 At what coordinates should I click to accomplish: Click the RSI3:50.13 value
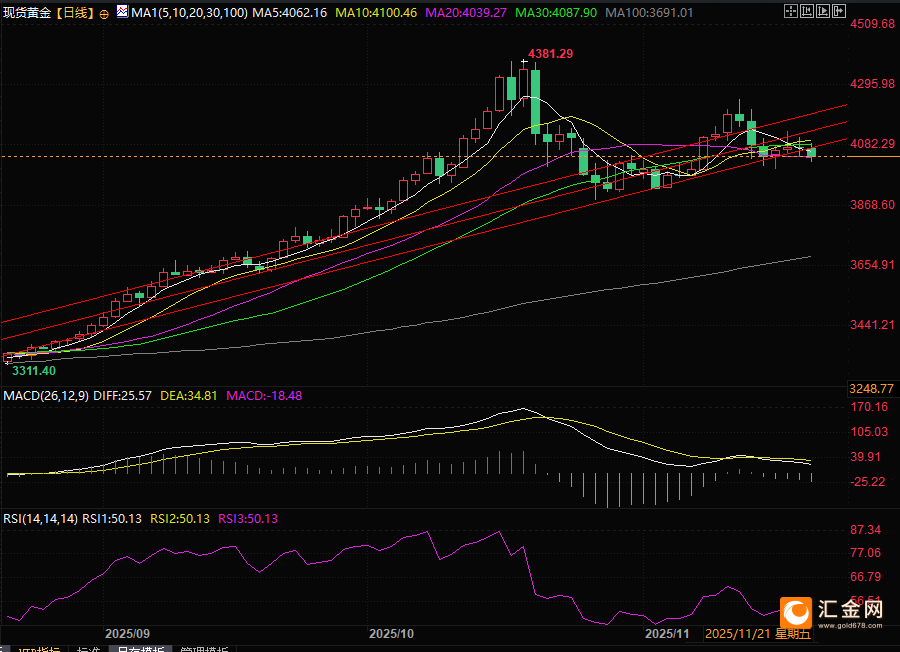click(x=248, y=519)
